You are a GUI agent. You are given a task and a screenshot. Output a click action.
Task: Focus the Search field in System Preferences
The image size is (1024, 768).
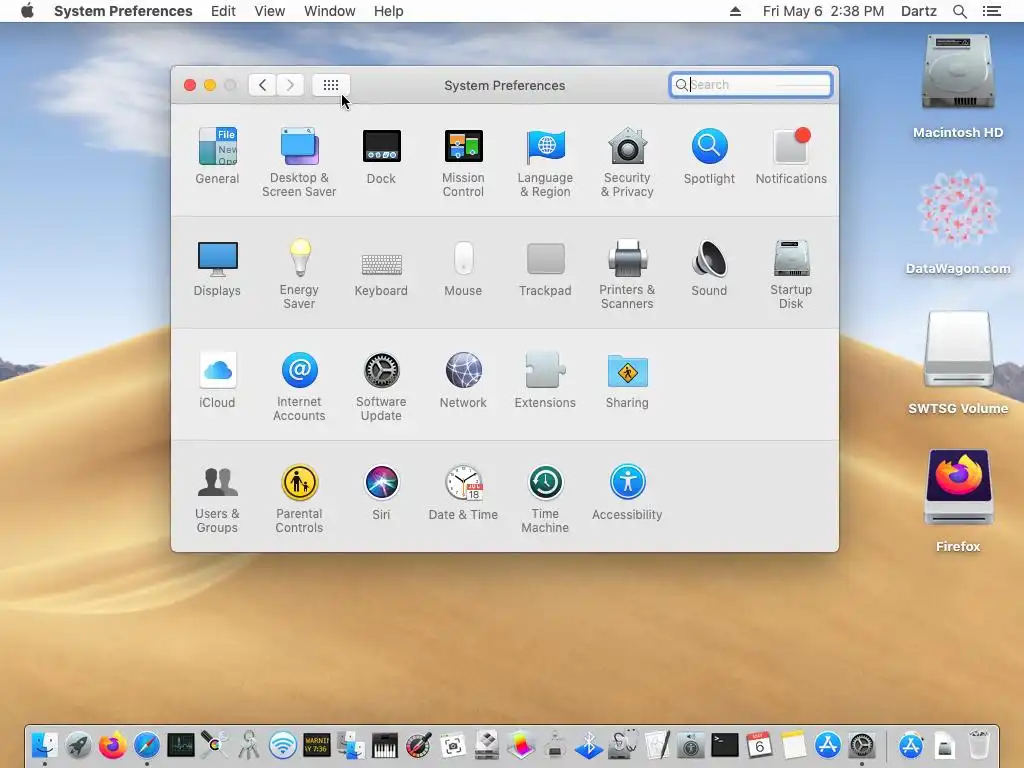click(750, 85)
